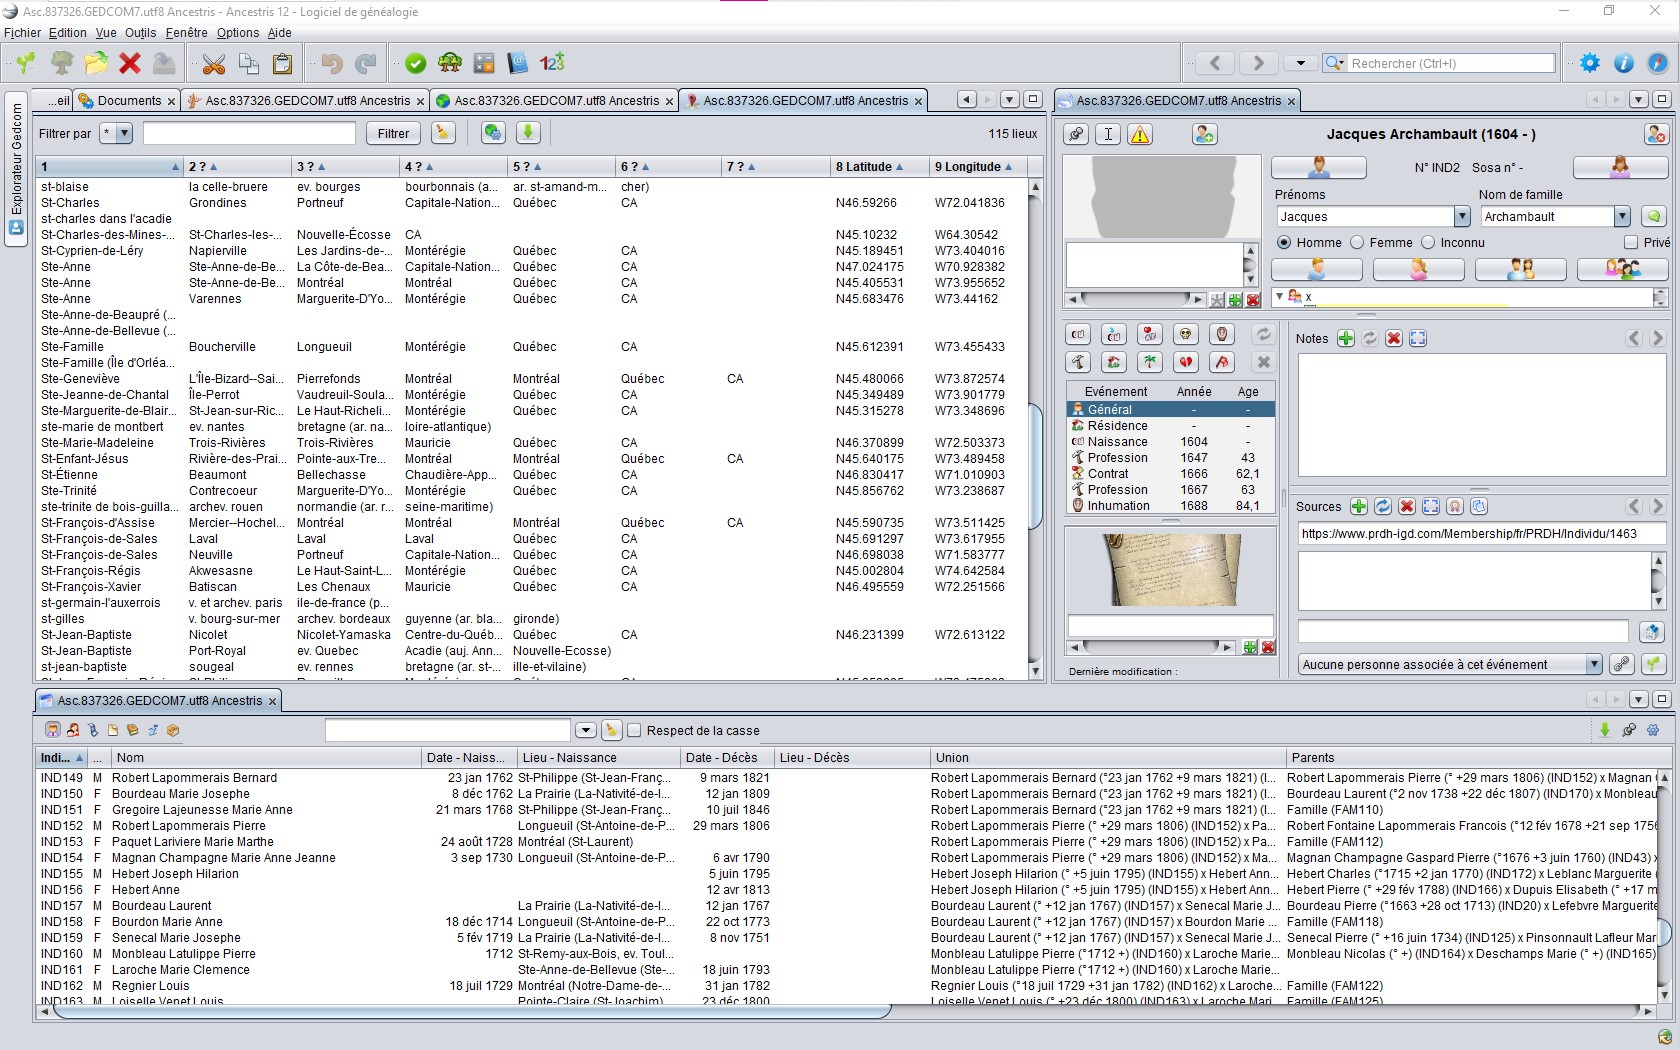
Task: Open the Outils menu
Action: click(140, 33)
